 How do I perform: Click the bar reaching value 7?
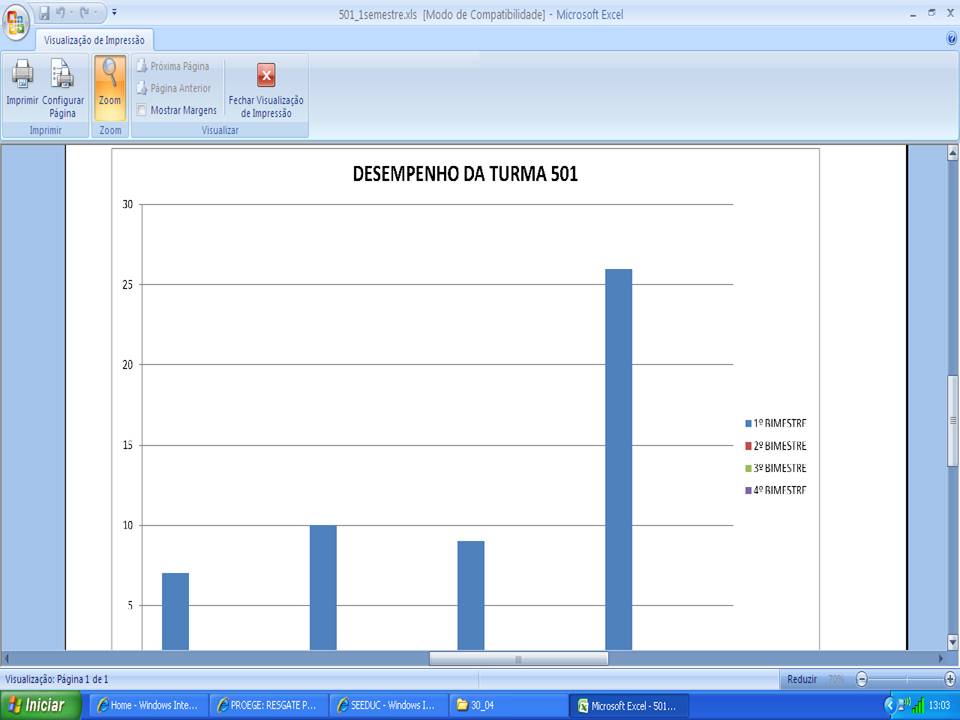[176, 612]
